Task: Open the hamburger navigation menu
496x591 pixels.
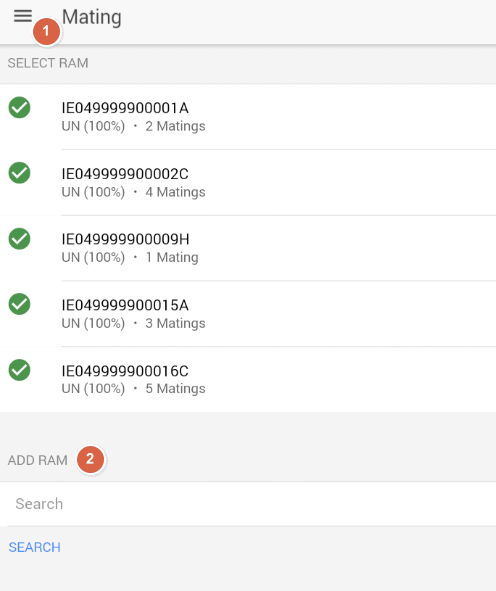Action: click(23, 16)
